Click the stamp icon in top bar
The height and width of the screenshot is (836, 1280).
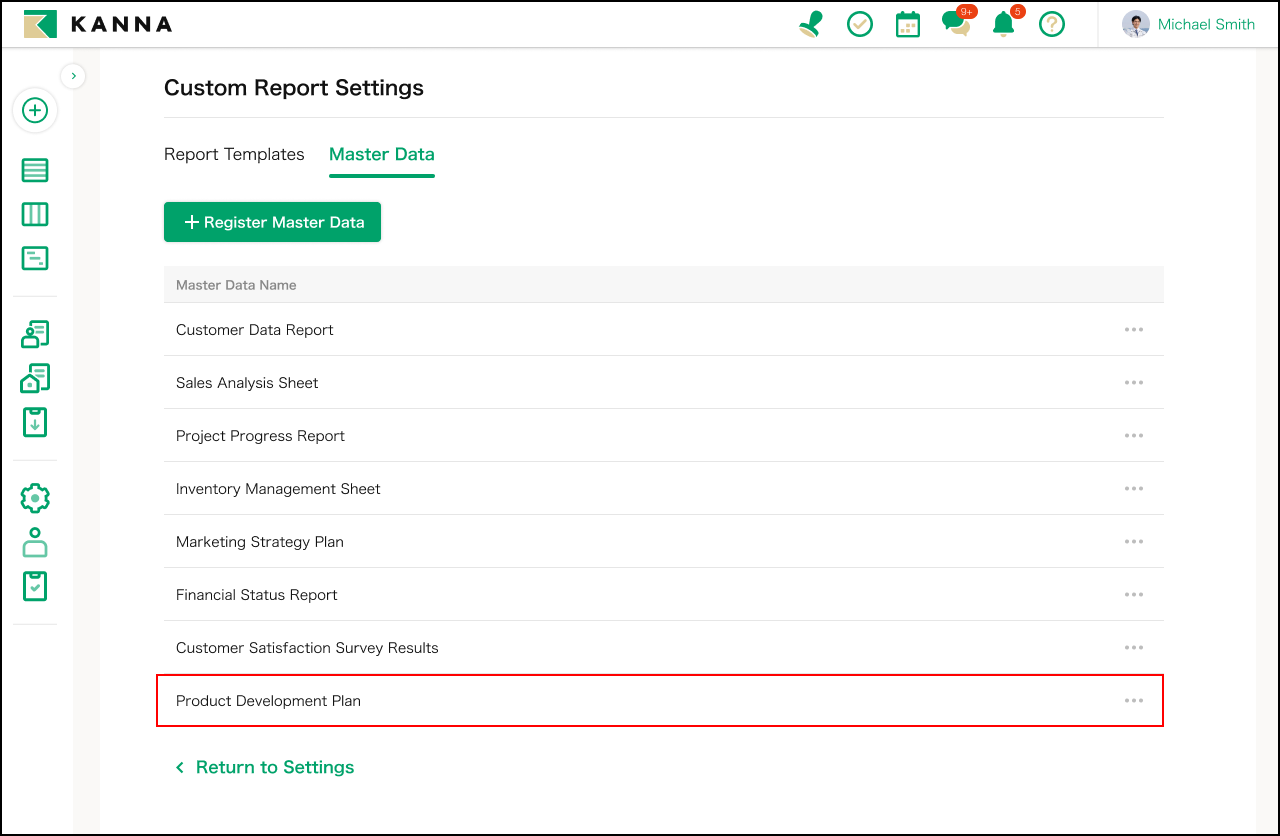(x=811, y=24)
